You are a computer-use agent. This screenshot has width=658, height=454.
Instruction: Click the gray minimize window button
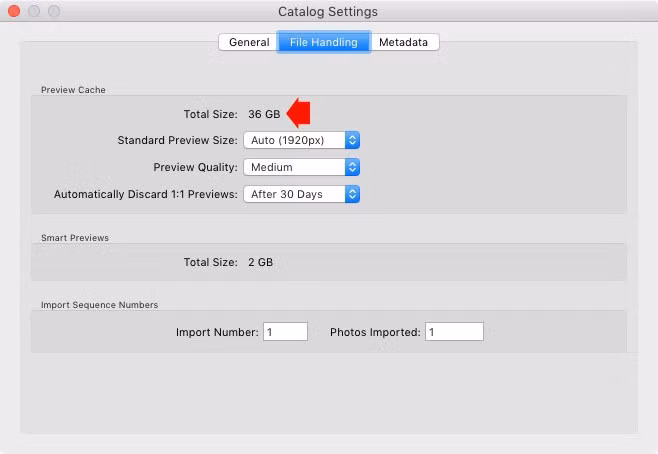pos(34,11)
